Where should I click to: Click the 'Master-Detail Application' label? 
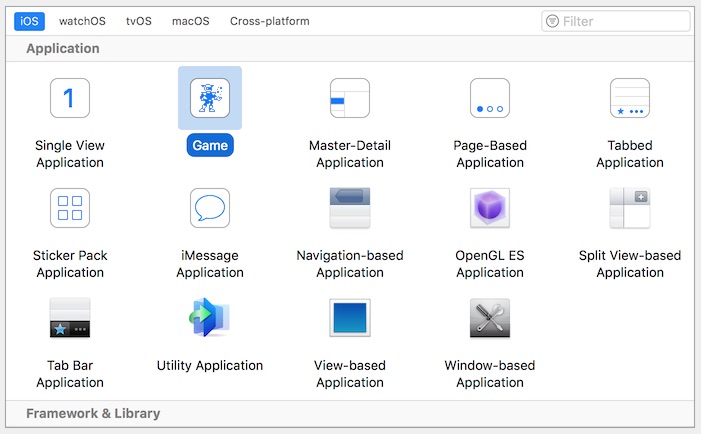tap(350, 154)
